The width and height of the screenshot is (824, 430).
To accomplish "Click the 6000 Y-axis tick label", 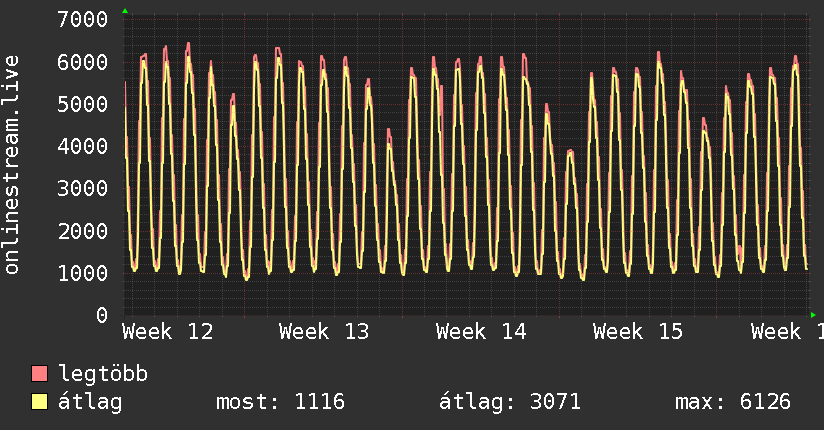I will [82, 62].
